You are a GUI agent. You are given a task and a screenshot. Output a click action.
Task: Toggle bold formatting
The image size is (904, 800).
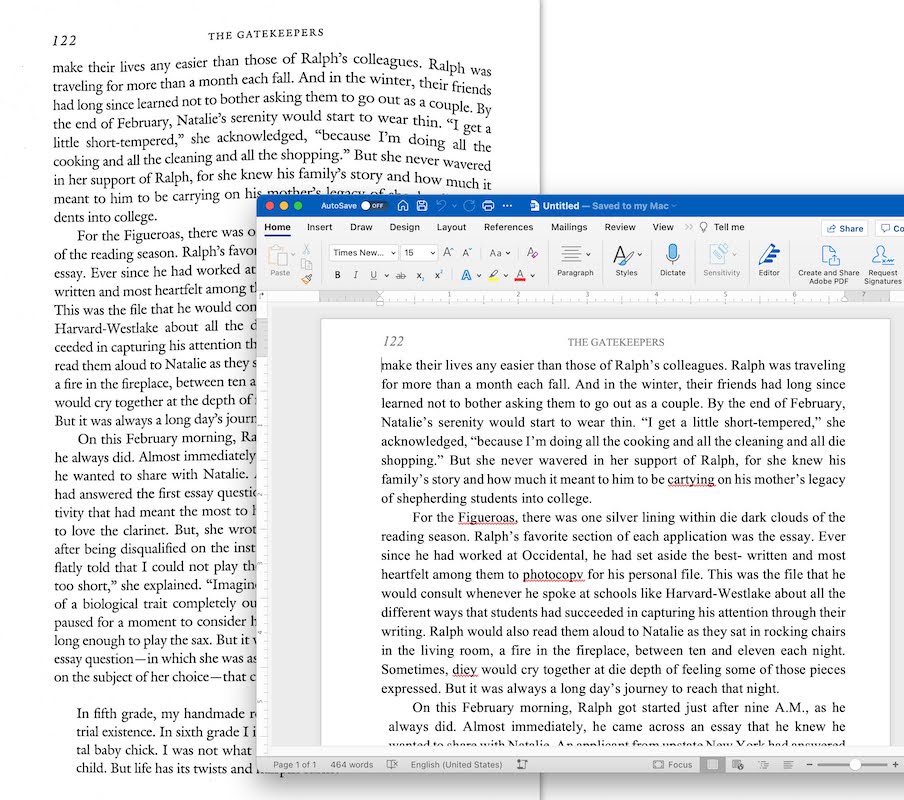click(x=338, y=275)
